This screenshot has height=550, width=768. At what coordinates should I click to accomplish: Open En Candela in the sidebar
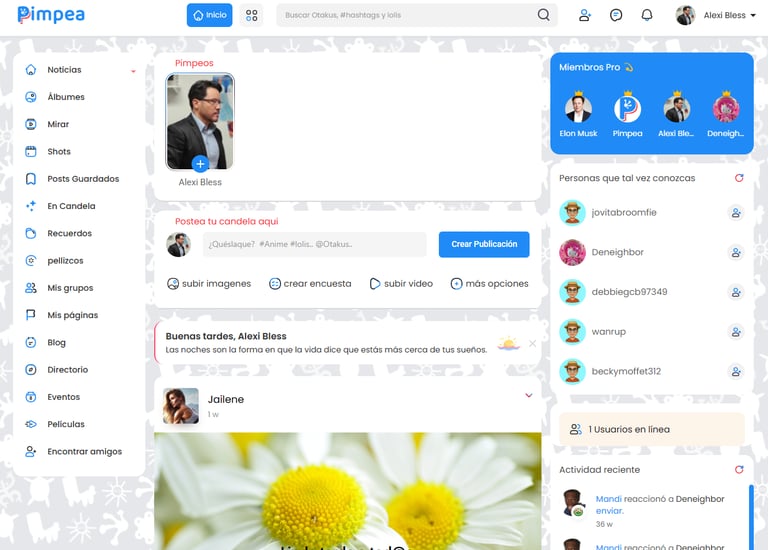coord(71,206)
